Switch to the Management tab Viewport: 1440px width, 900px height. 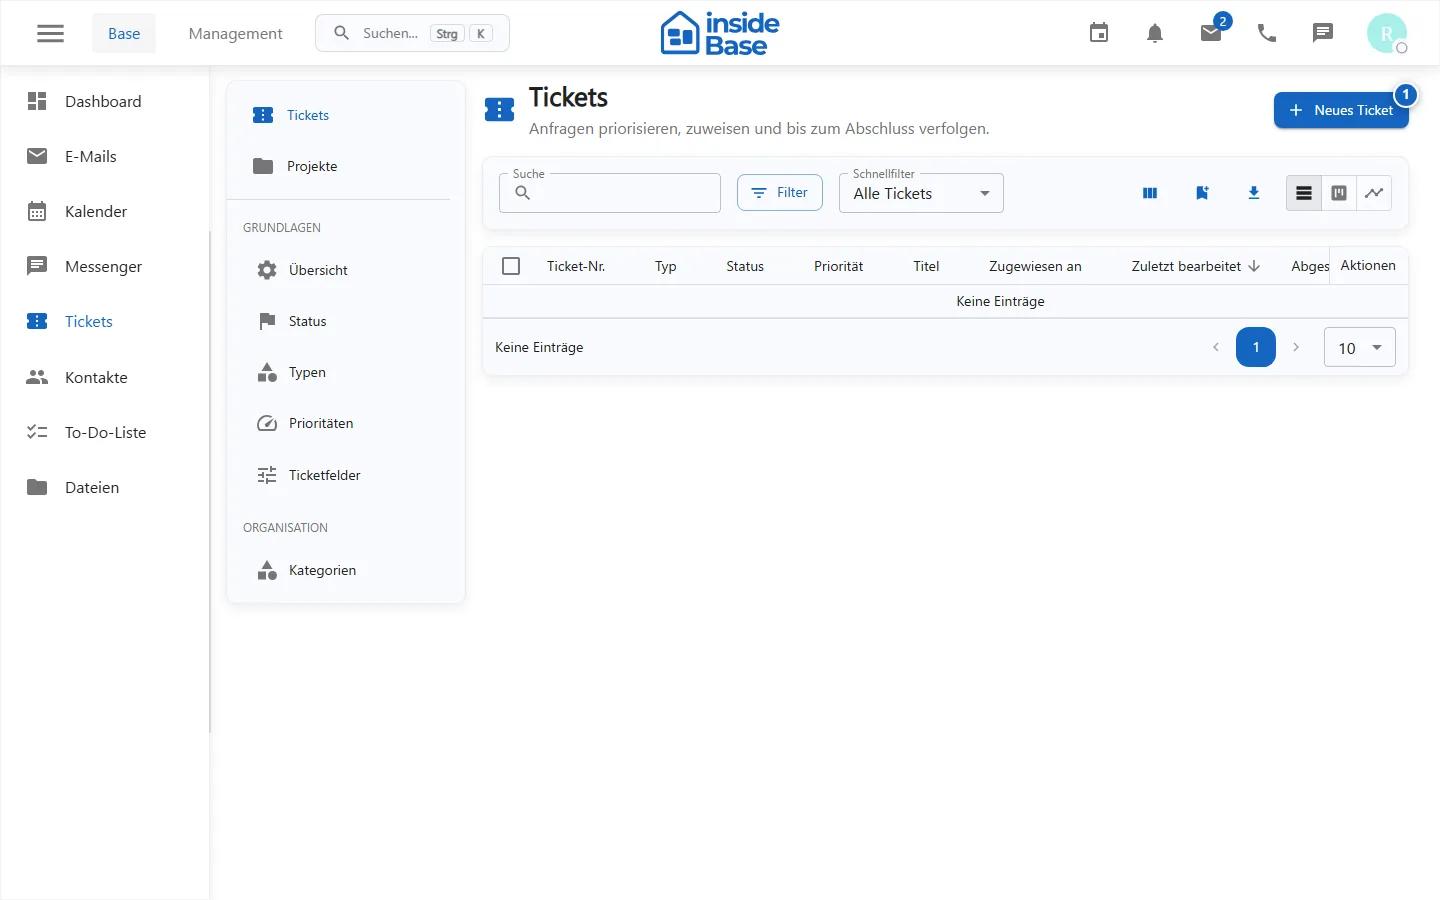(235, 33)
